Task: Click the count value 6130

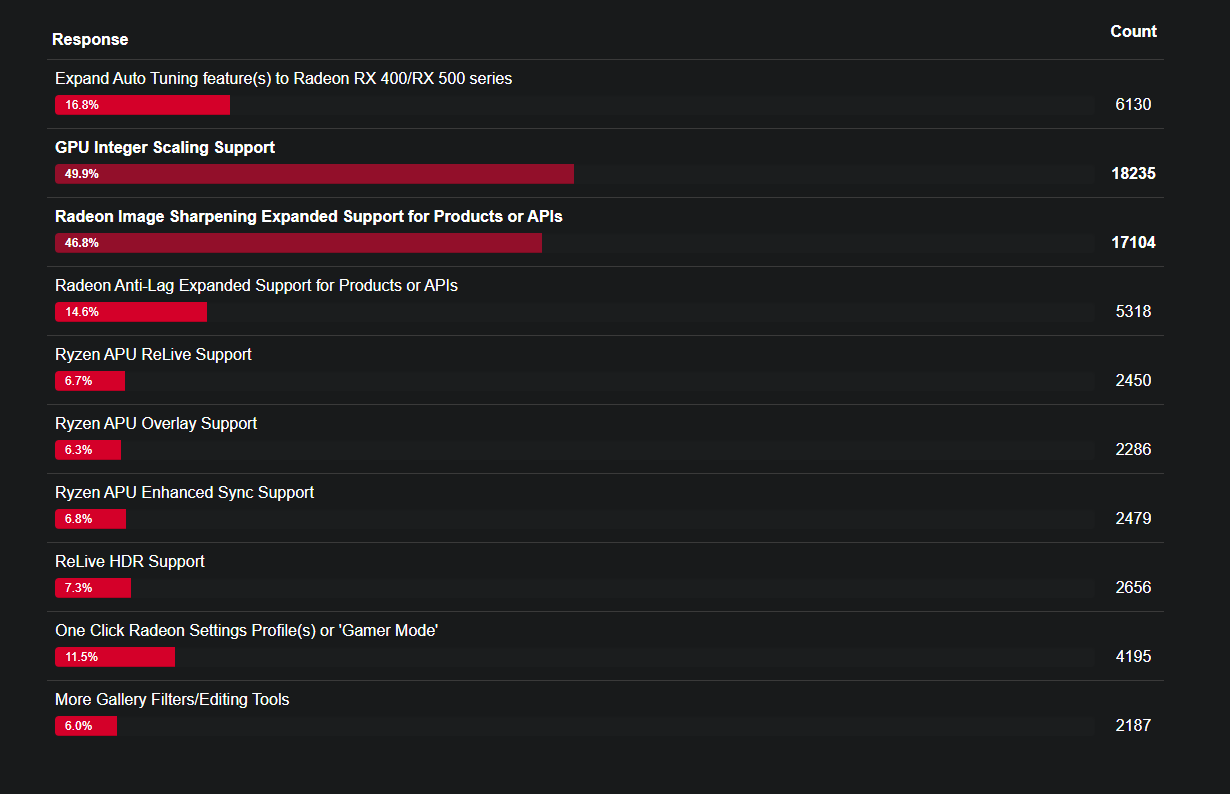Action: pyautogui.click(x=1133, y=104)
